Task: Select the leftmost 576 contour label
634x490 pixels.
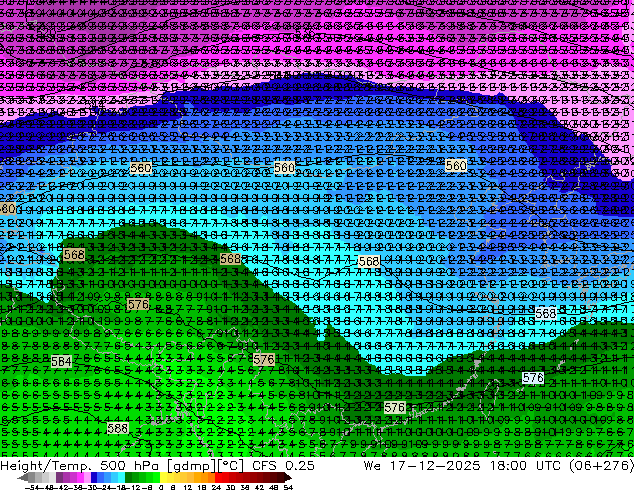Action: coord(138,304)
